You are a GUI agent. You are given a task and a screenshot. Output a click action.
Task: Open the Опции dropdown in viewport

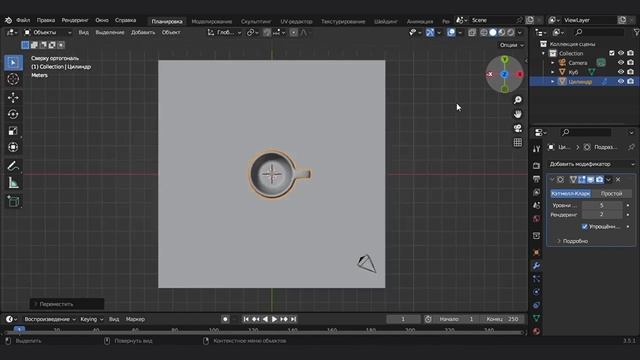pos(511,45)
